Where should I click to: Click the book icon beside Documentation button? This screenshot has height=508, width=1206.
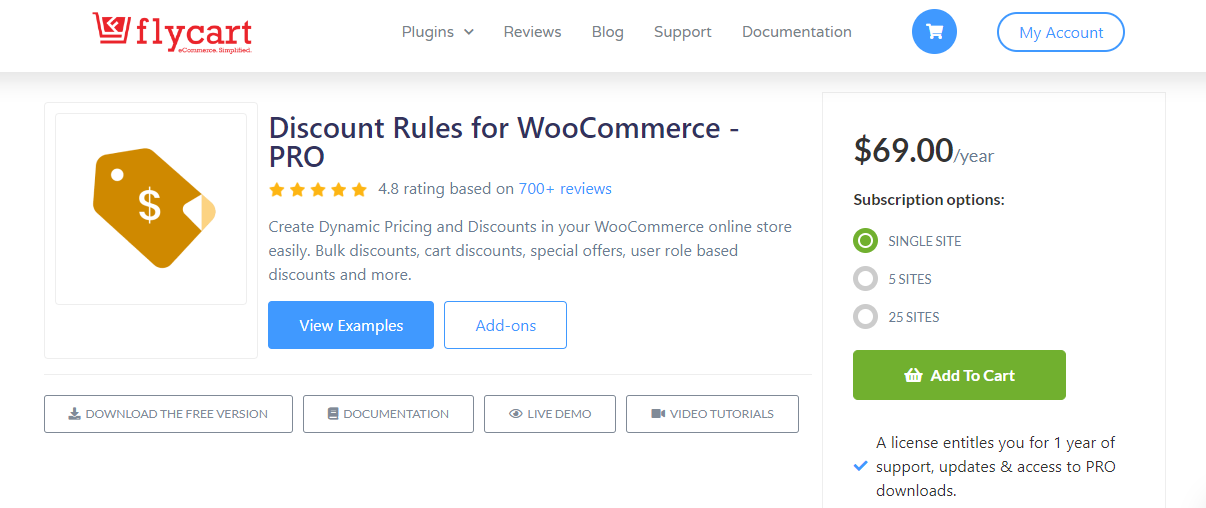click(x=333, y=414)
